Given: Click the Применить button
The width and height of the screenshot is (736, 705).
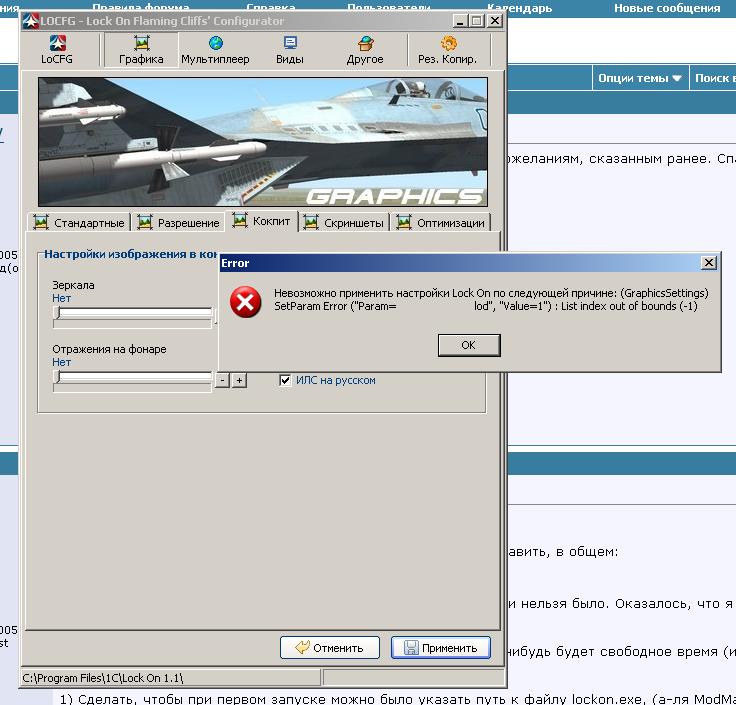Looking at the screenshot, I should click(441, 648).
